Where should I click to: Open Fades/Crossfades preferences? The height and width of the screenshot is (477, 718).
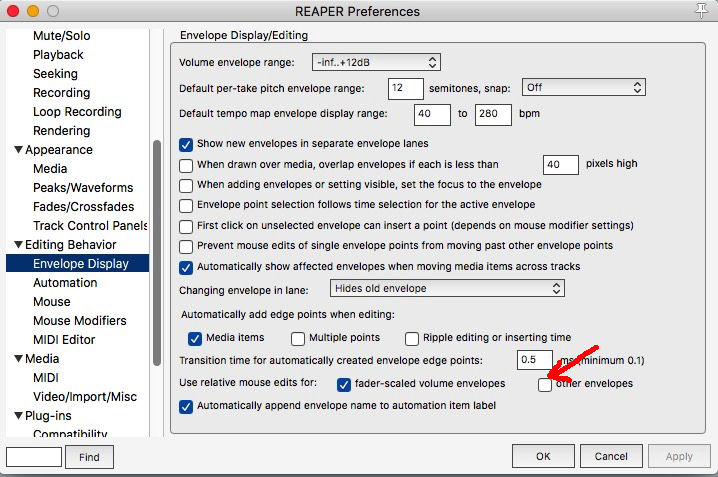(83, 207)
